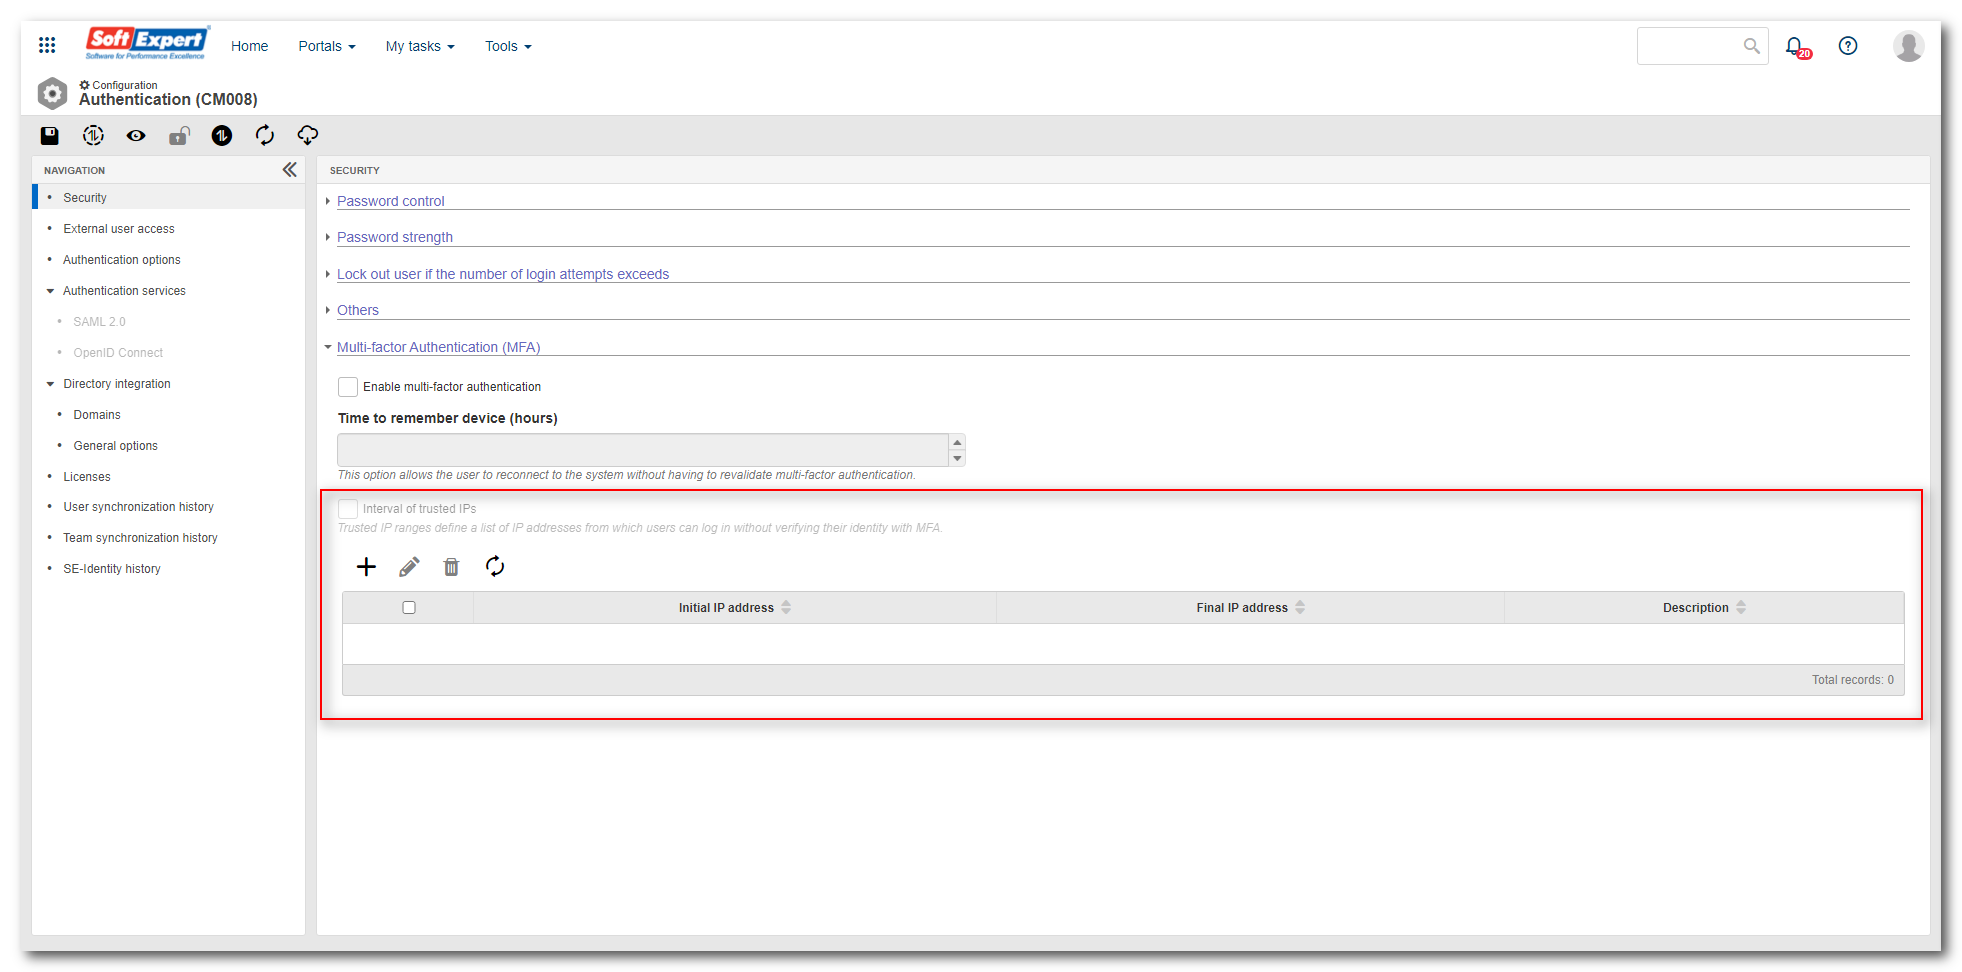Select all rows checkbox in IP grid header
Screen dimensions: 1962x972
(x=409, y=607)
